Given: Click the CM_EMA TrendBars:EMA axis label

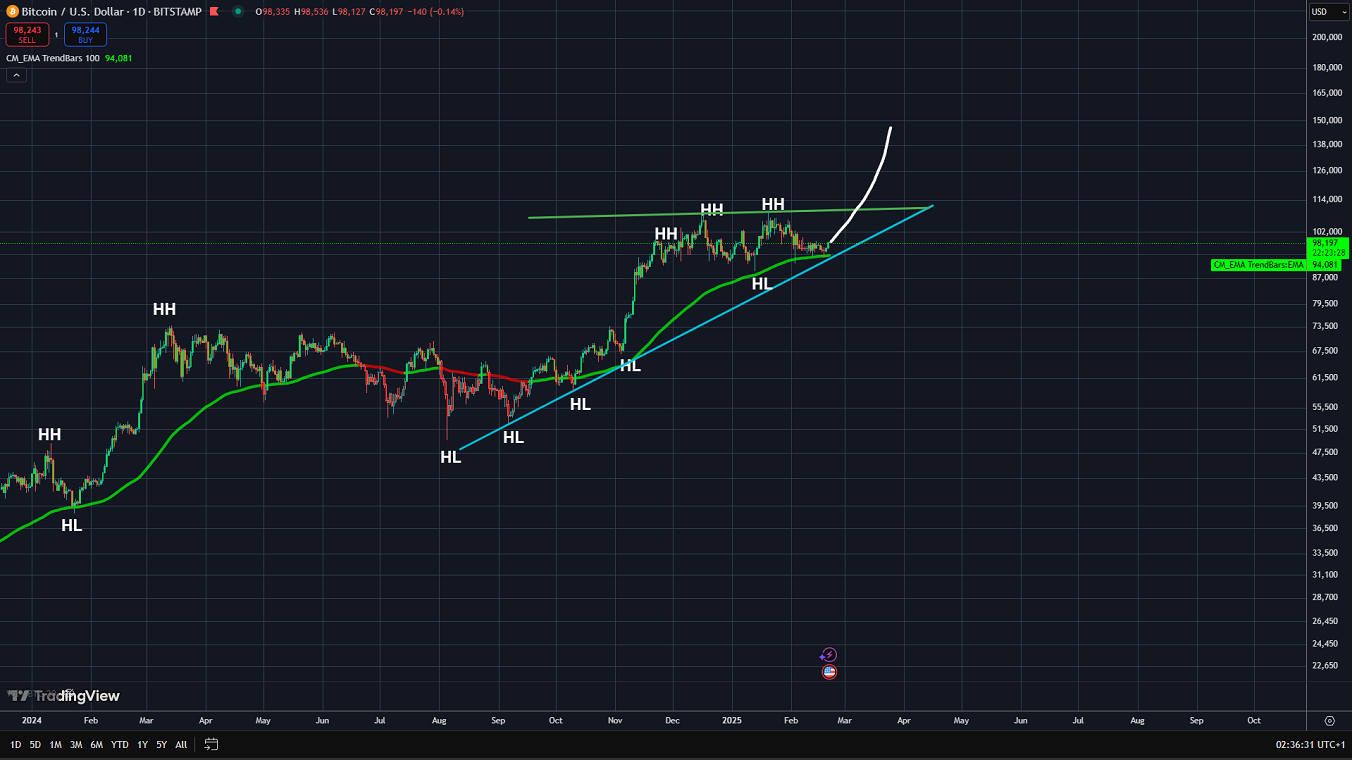Looking at the screenshot, I should coord(1258,265).
